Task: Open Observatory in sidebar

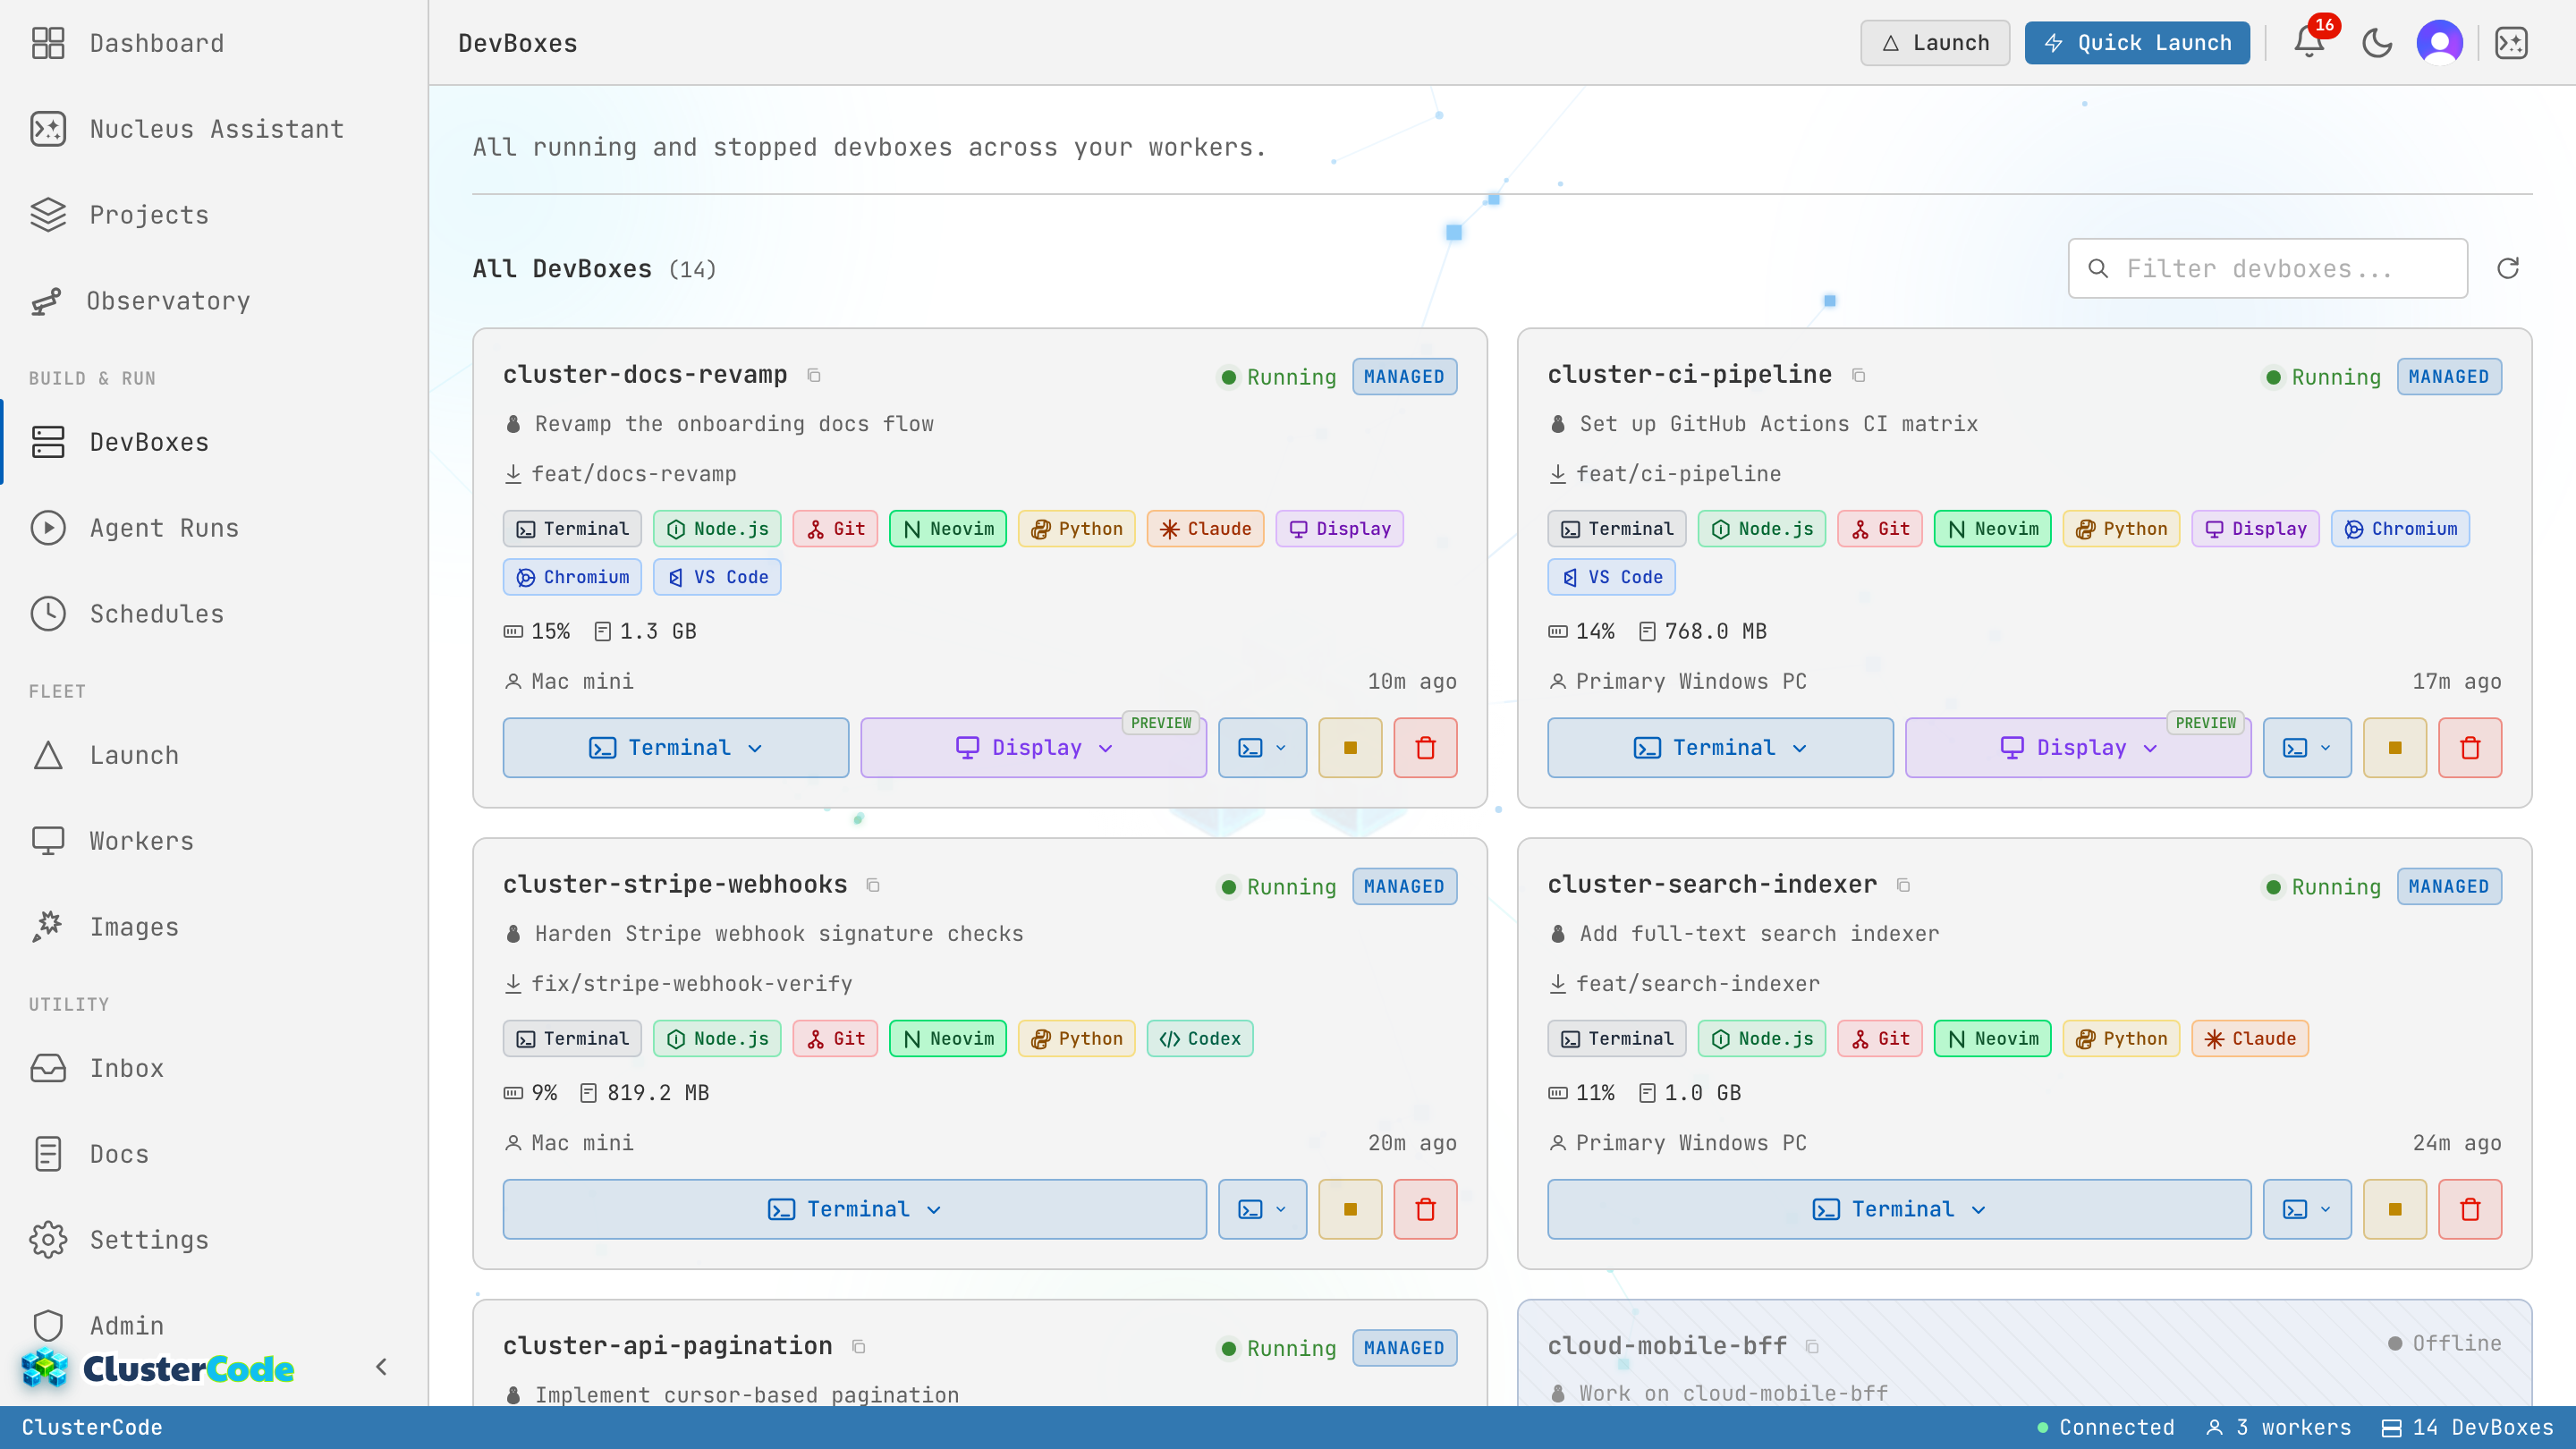Action: pyautogui.click(x=214, y=301)
